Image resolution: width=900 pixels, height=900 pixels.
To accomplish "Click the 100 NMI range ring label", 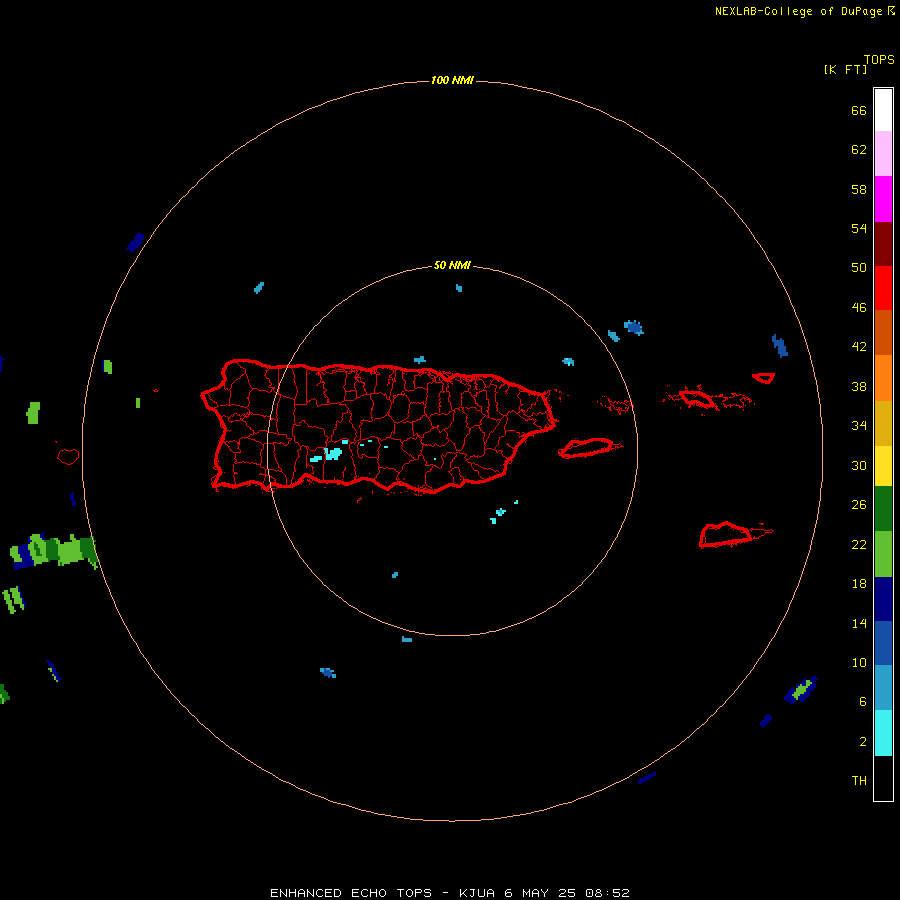I will (x=452, y=80).
